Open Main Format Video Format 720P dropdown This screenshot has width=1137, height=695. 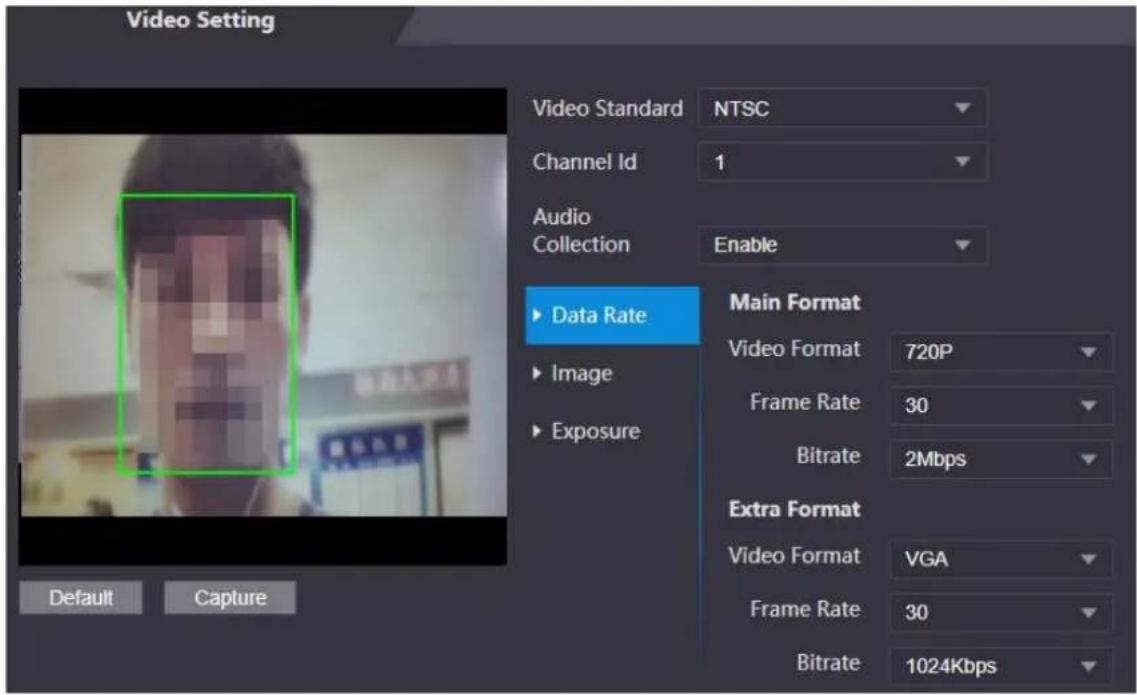(x=1001, y=352)
